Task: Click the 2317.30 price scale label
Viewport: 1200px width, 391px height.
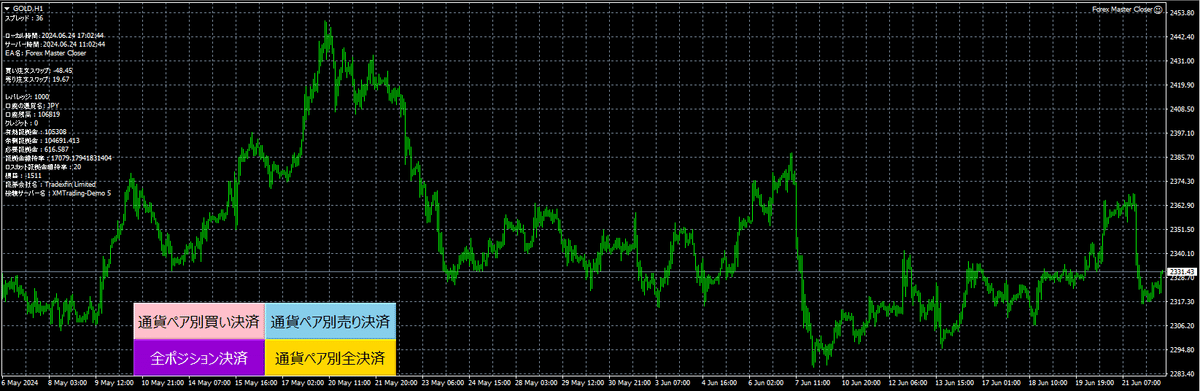Action: tap(1183, 302)
